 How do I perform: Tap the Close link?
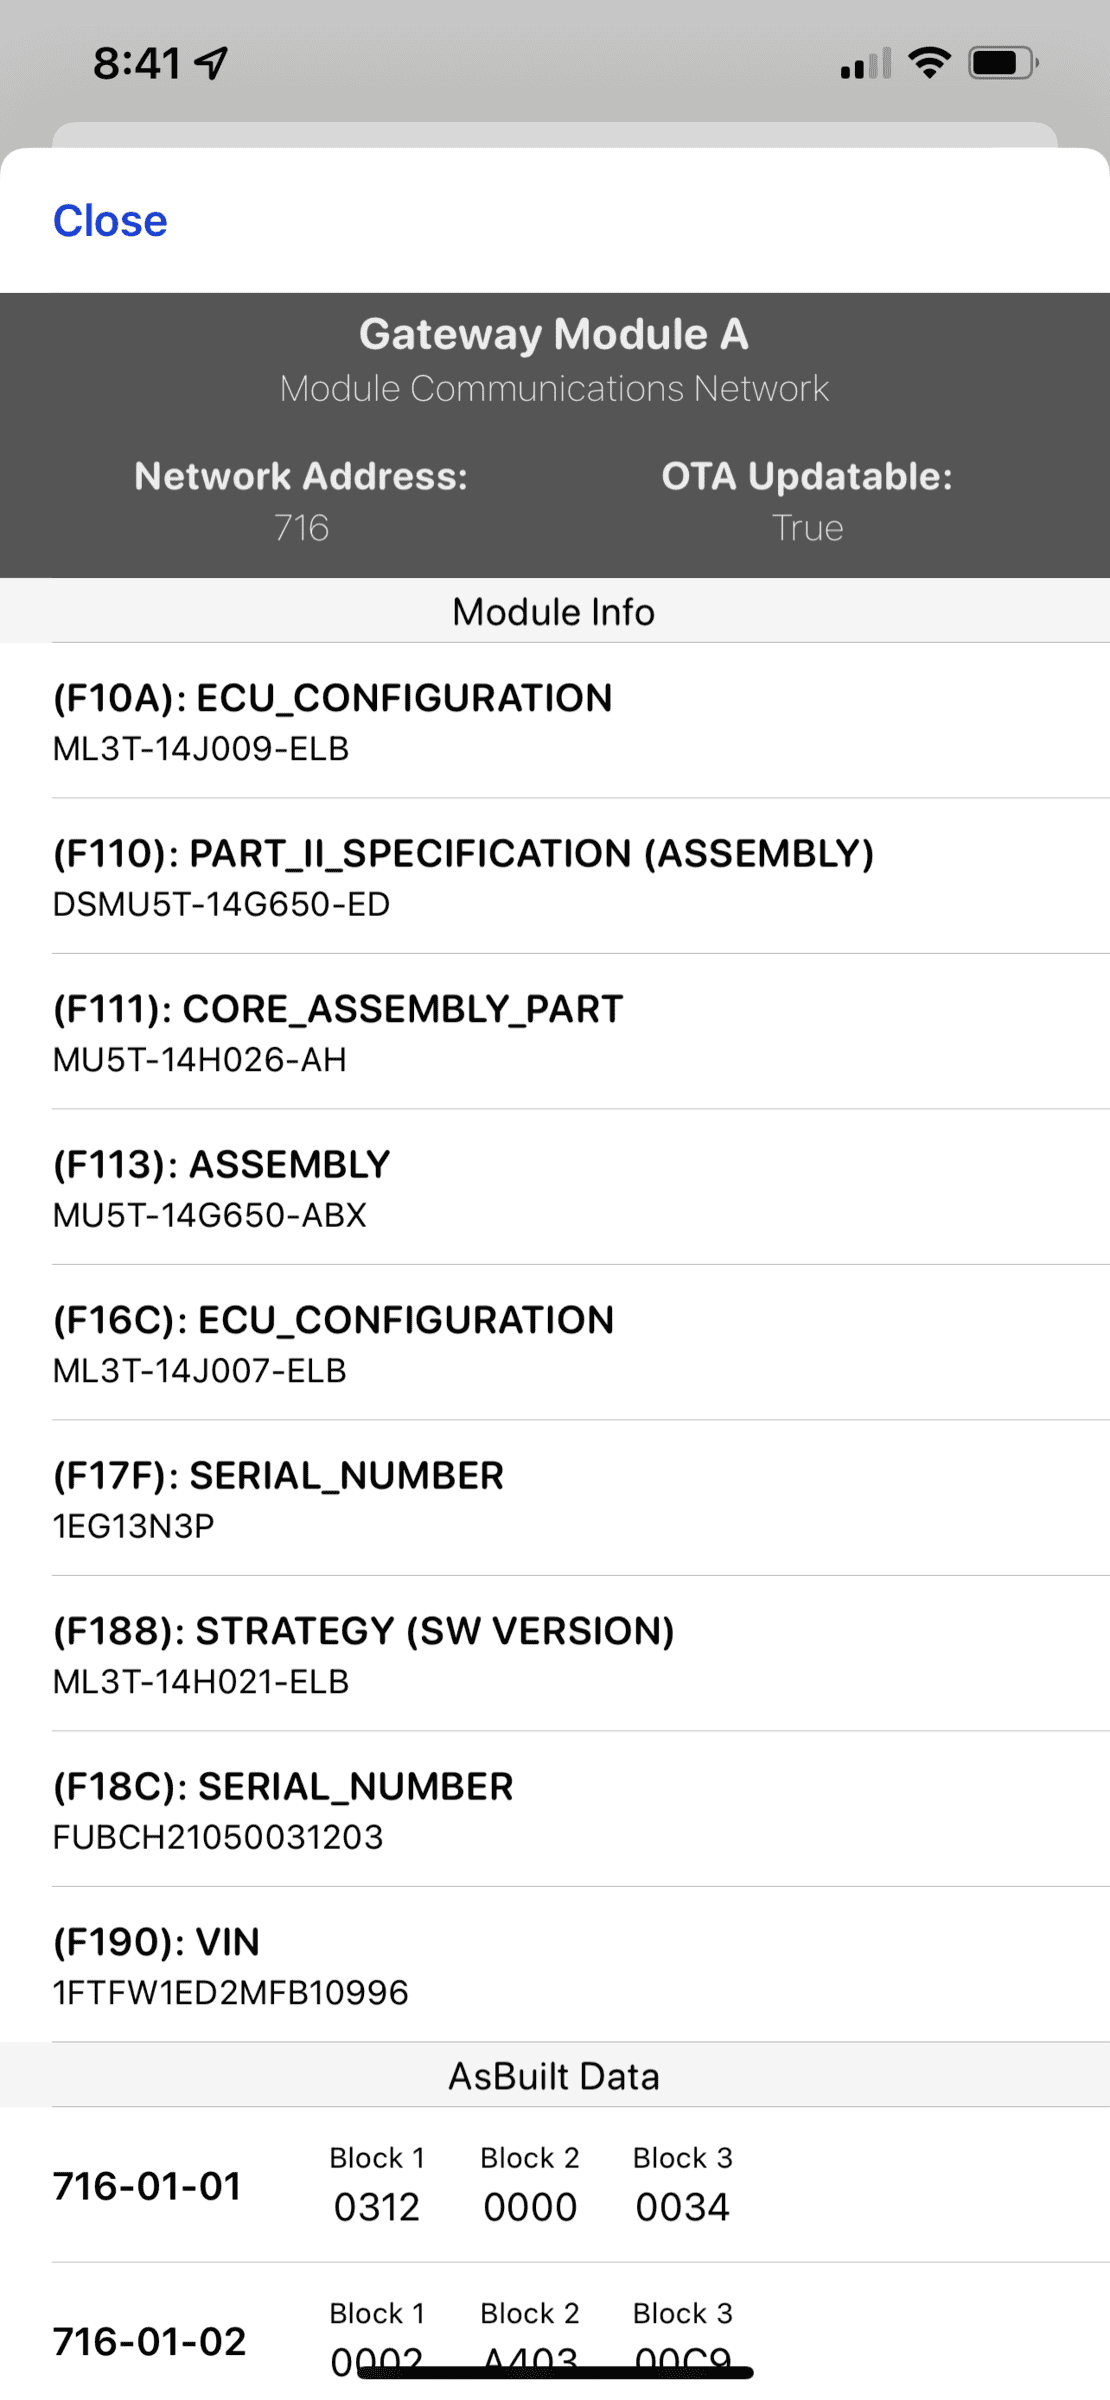[110, 221]
